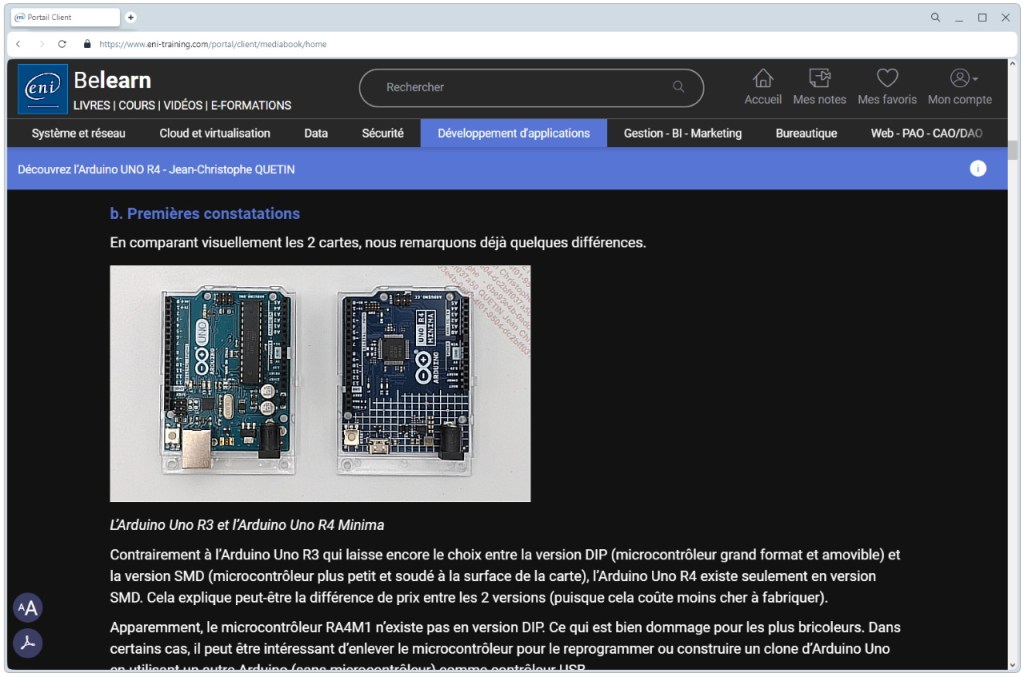Click inside the Rechercher search field
The width and height of the screenshot is (1024, 677).
500,88
